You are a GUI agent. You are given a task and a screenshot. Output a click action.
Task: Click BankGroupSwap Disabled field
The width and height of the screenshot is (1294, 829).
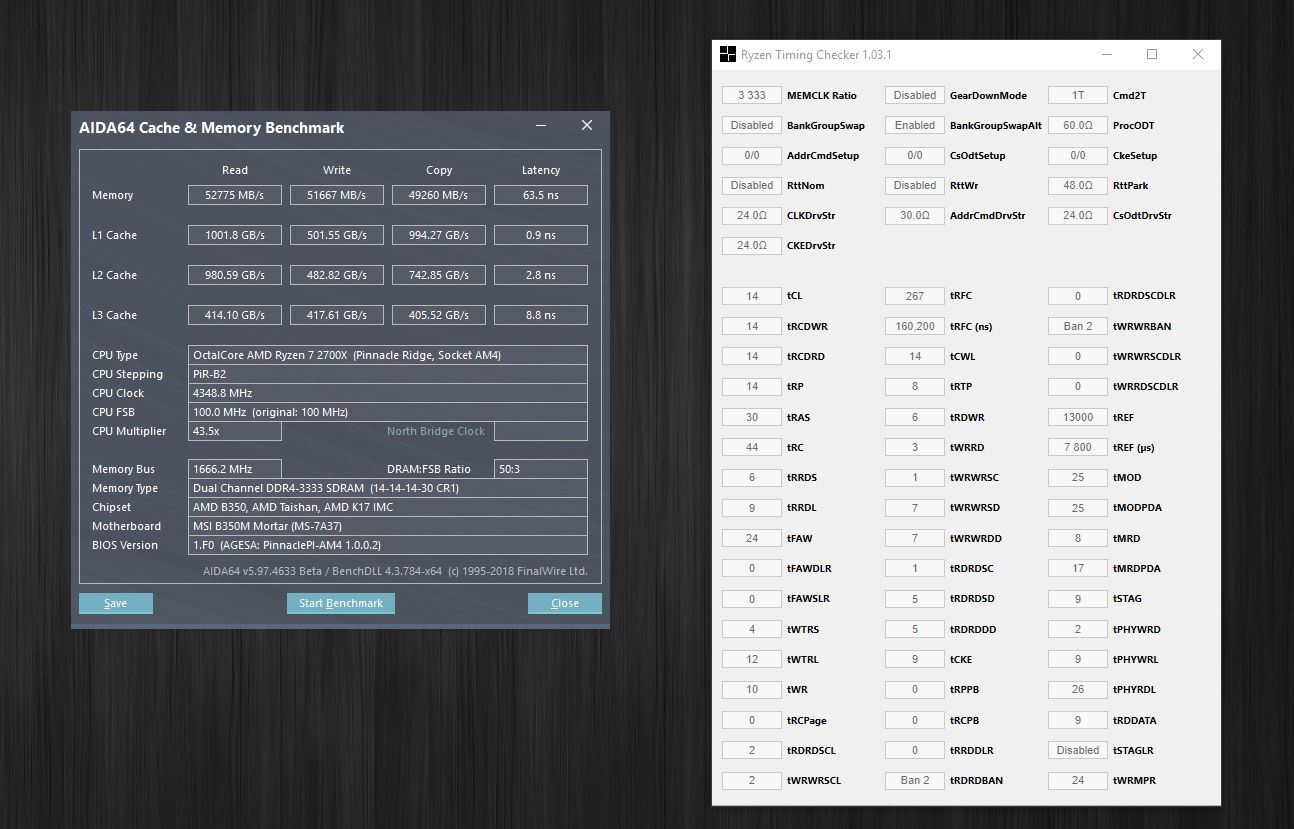752,125
